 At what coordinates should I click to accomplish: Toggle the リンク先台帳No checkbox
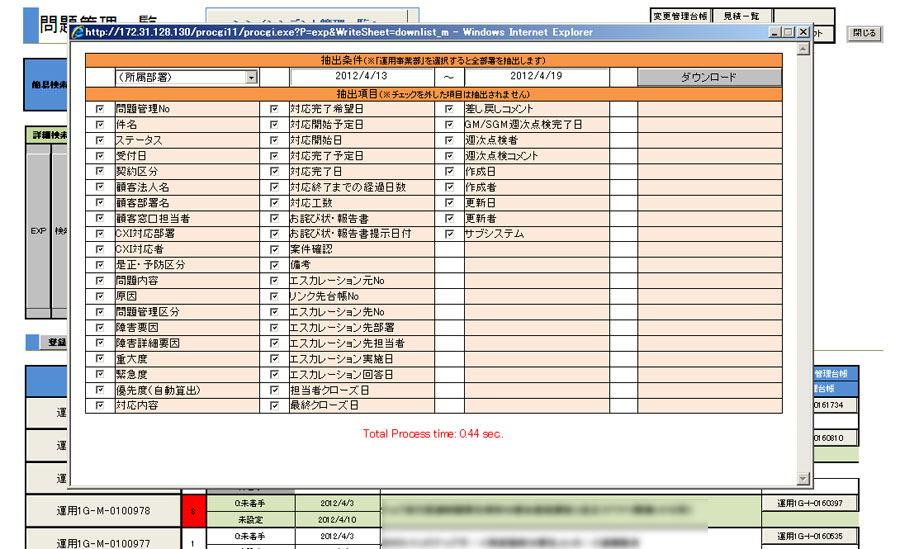point(274,296)
